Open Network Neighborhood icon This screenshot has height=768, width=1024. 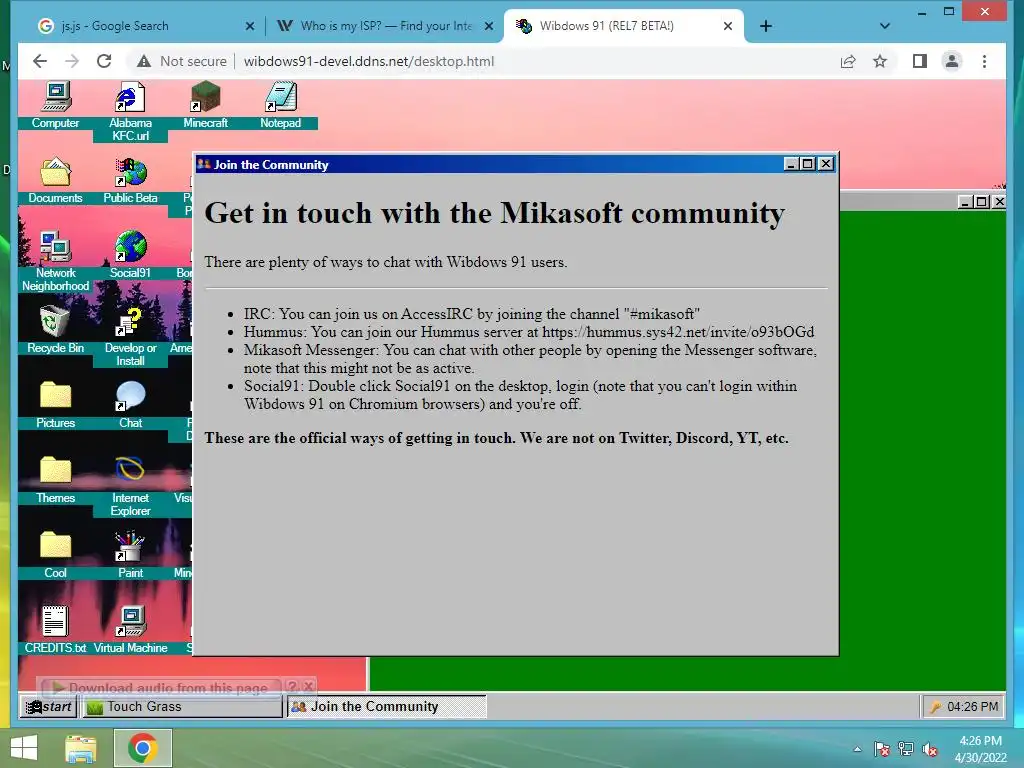[56, 261]
